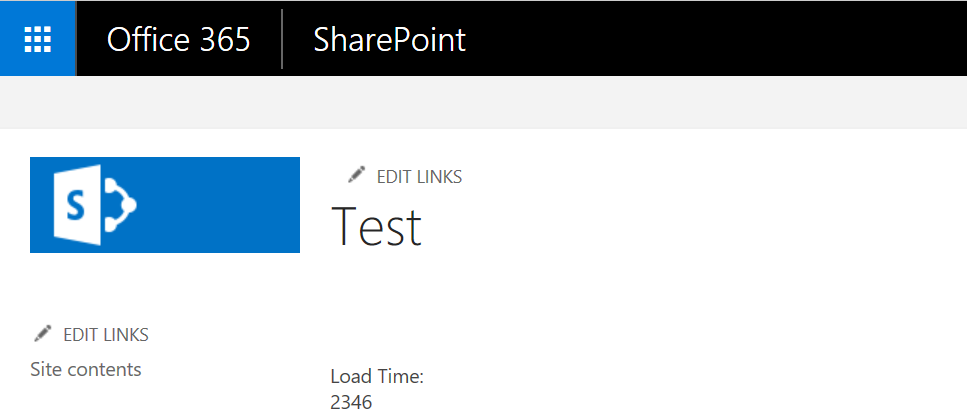Click the white S letter in the site logo
The image size is (967, 419).
[73, 205]
